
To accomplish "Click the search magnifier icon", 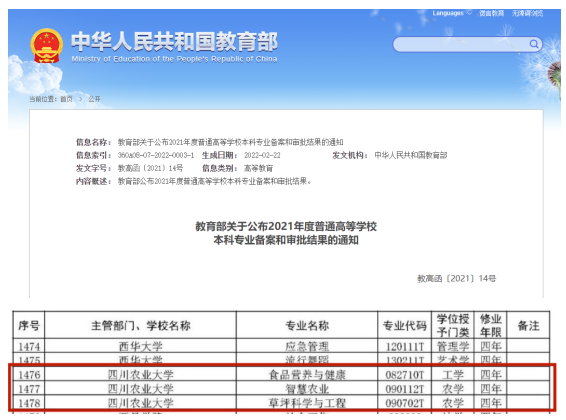I will [534, 44].
